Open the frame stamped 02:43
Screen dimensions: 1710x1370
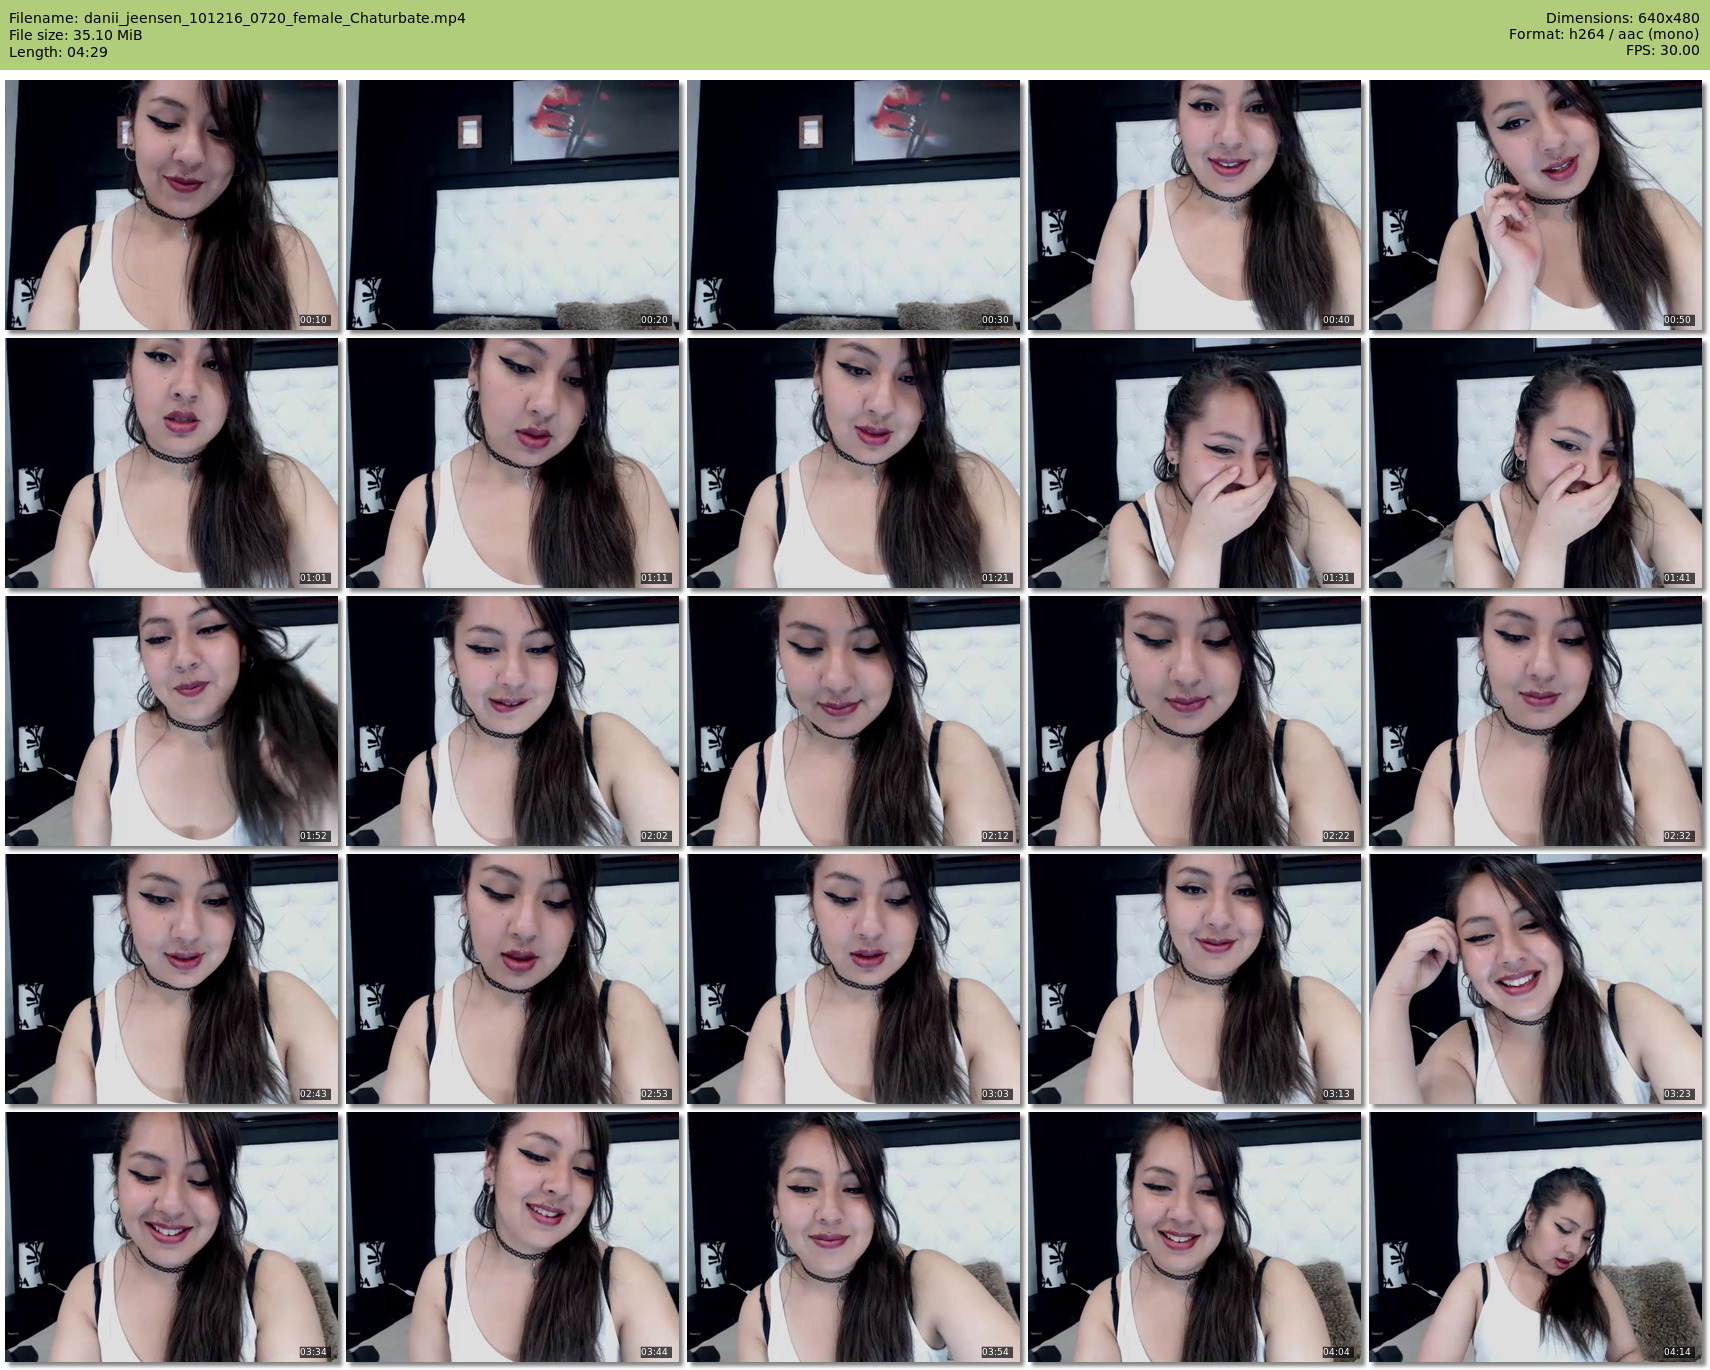(172, 979)
